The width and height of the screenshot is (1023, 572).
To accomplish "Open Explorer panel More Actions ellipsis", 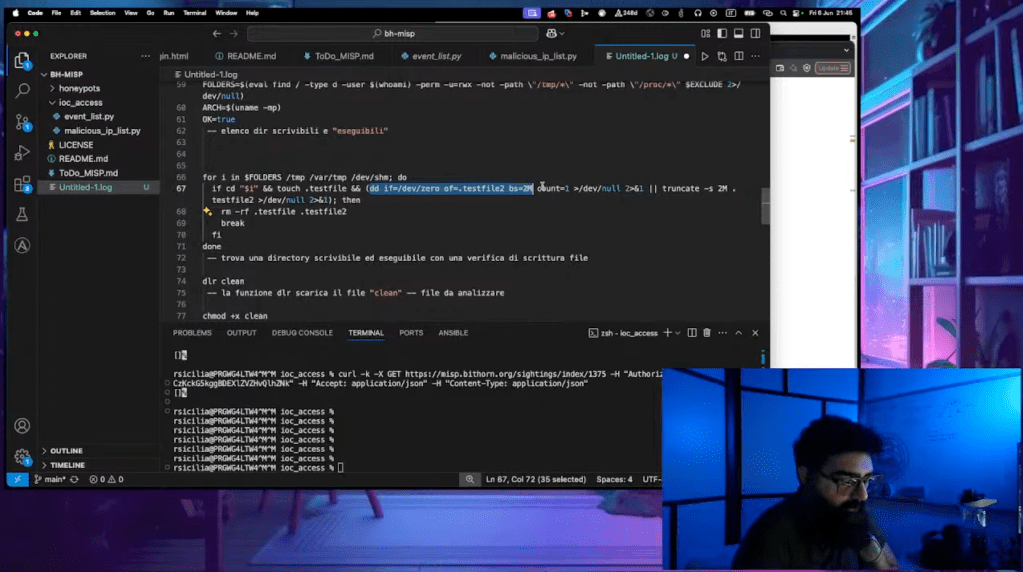I will pyautogui.click(x=145, y=56).
